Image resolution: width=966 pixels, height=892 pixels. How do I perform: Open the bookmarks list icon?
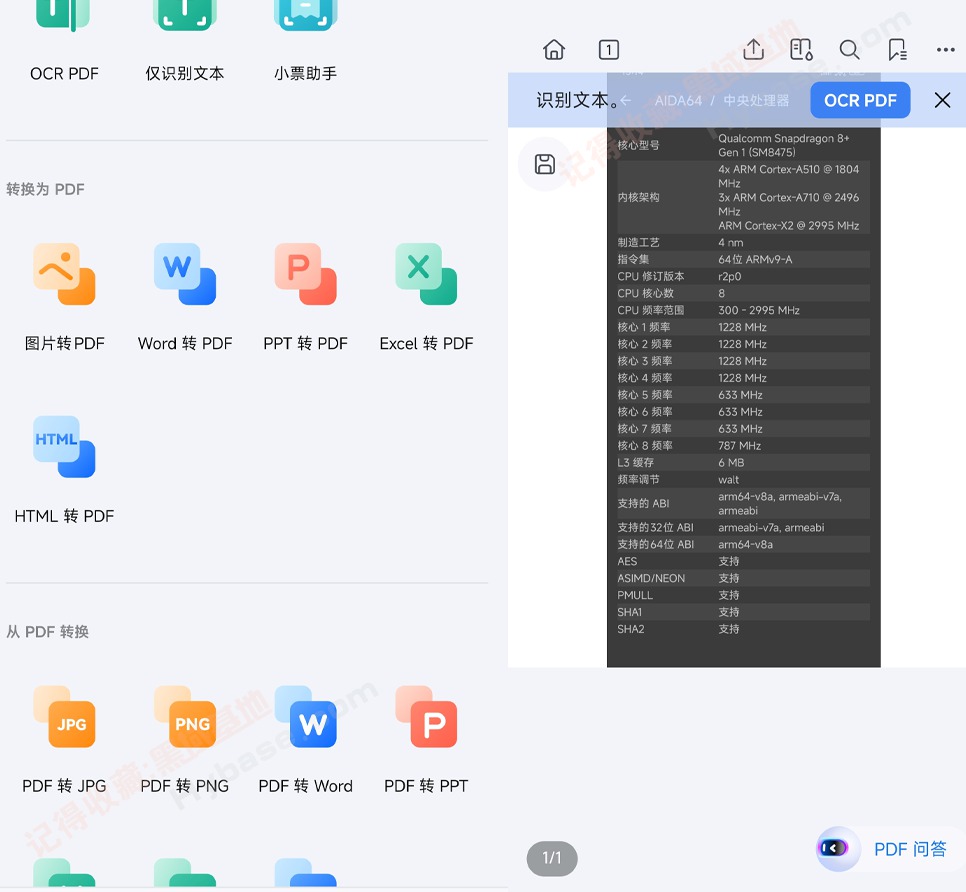(x=897, y=50)
